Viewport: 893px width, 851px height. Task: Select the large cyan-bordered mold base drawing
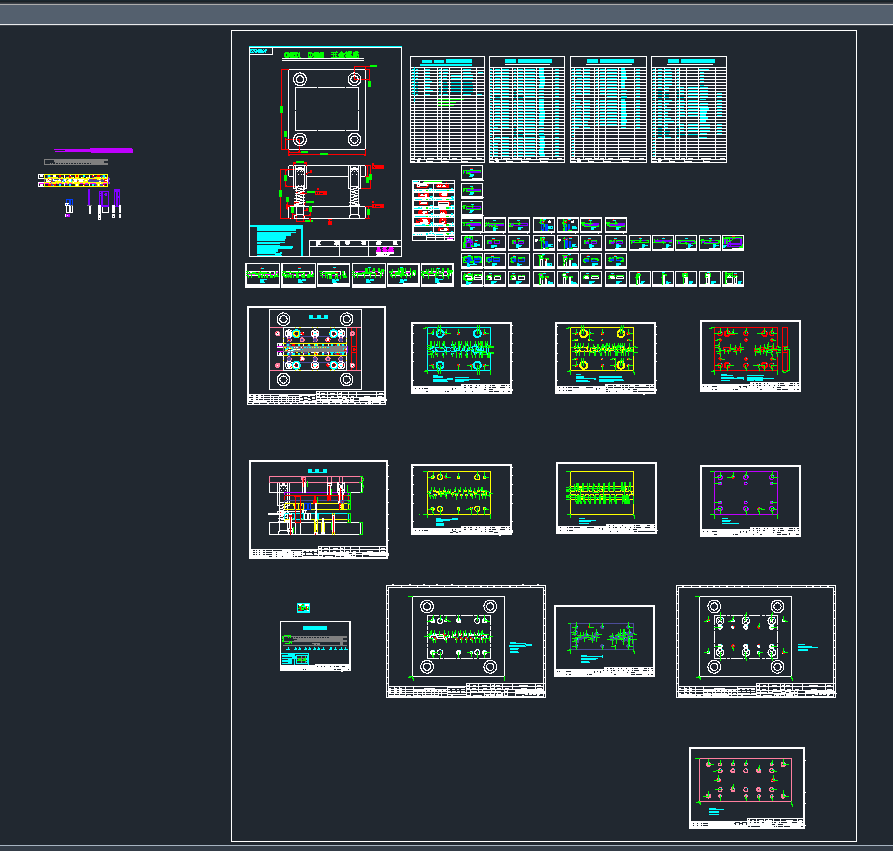tap(325, 150)
